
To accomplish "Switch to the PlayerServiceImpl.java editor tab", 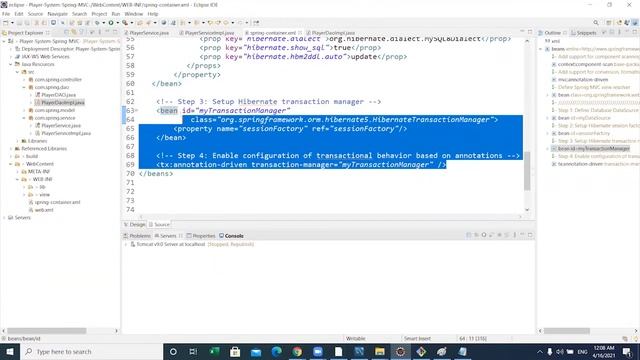I will pos(207,33).
